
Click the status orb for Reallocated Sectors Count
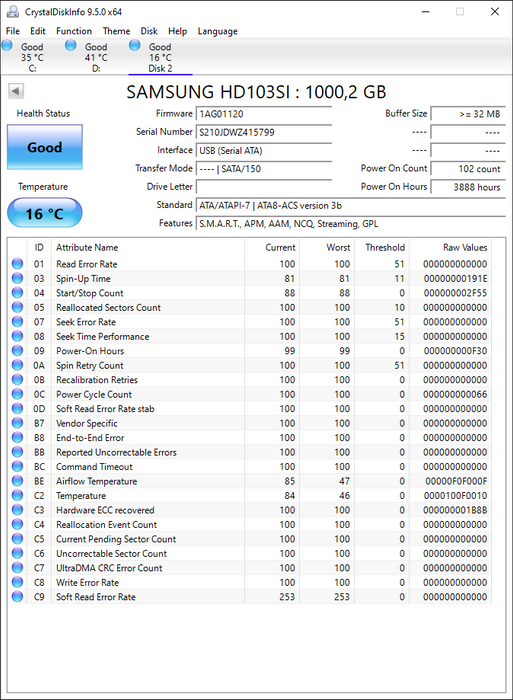pyautogui.click(x=17, y=308)
